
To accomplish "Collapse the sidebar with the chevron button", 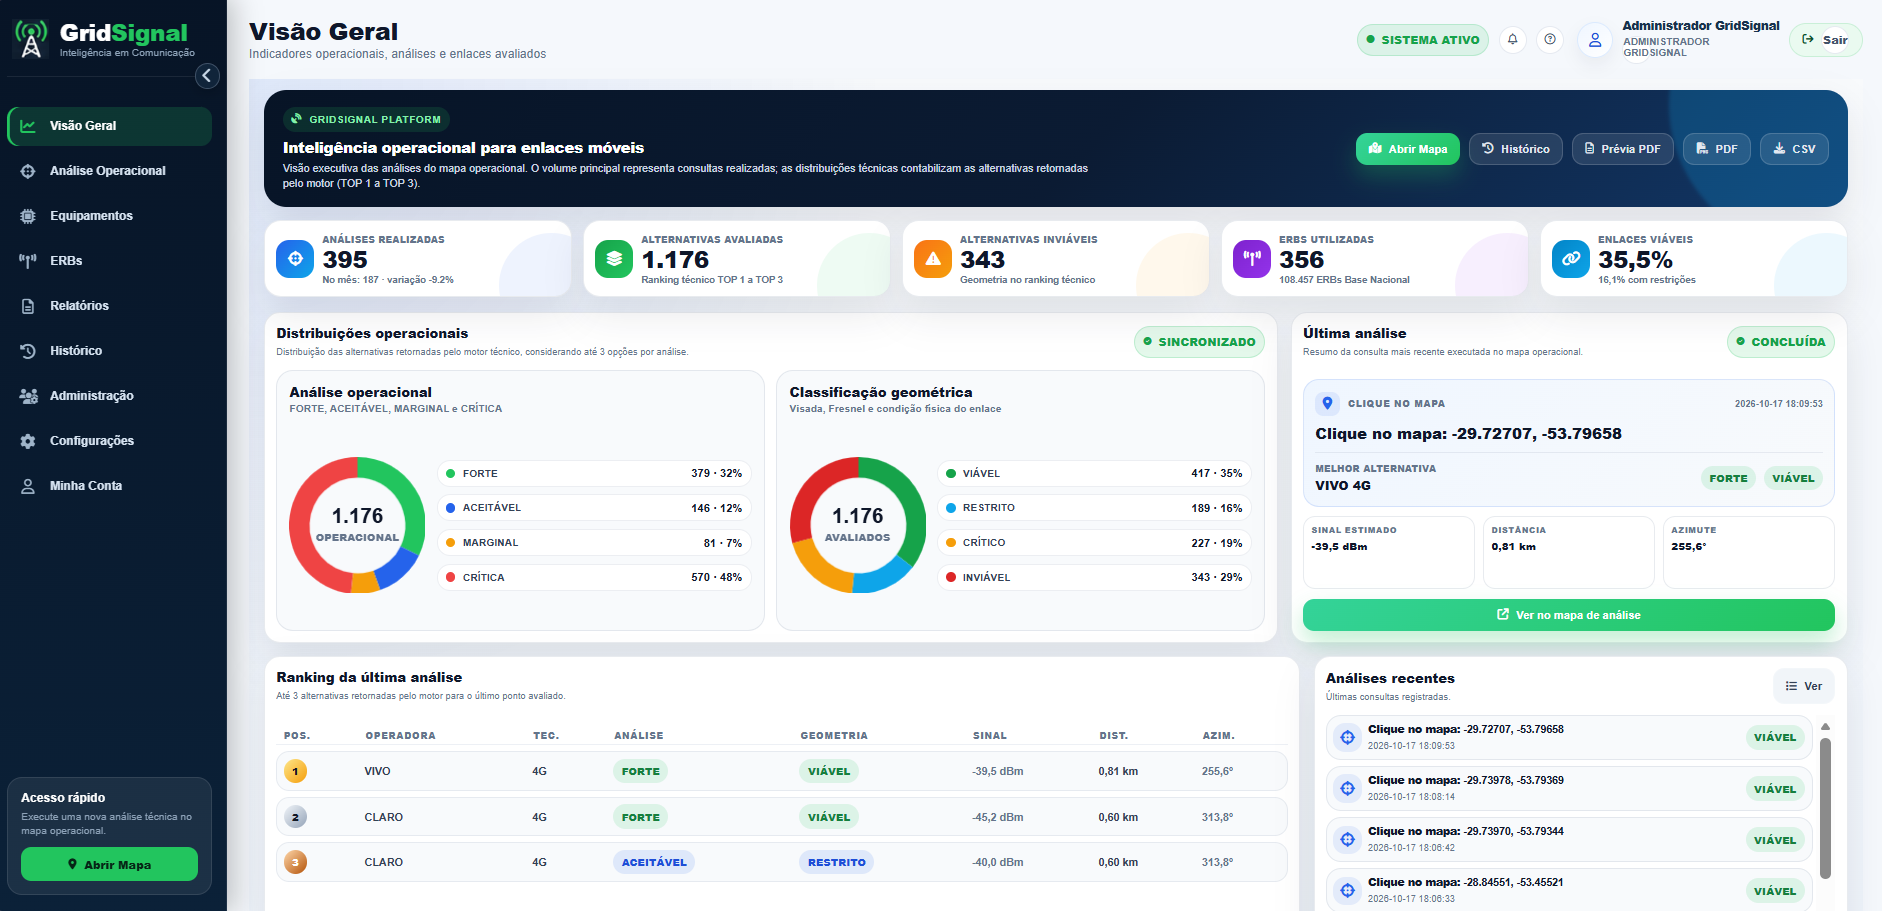I will (x=207, y=75).
